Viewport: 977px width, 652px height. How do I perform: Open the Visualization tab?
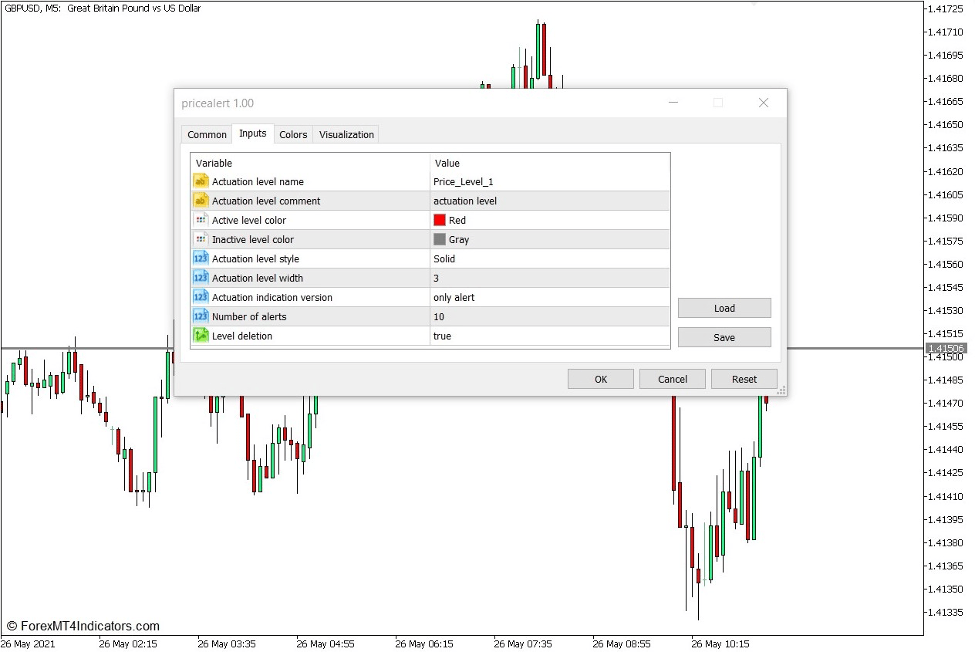pos(345,134)
